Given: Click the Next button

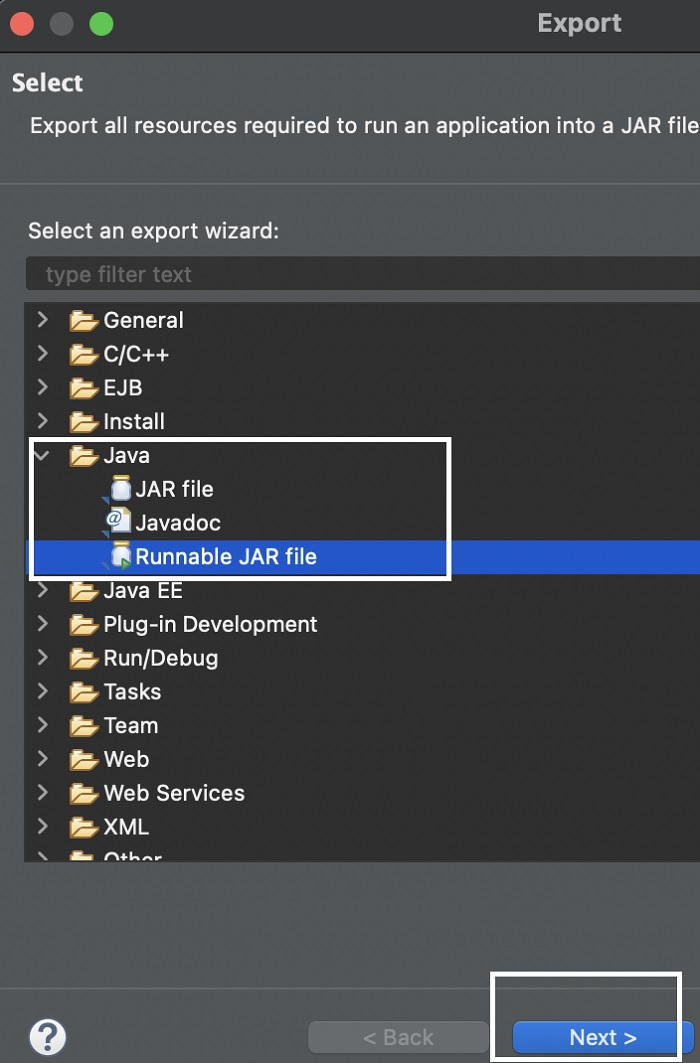Looking at the screenshot, I should tap(602, 1037).
